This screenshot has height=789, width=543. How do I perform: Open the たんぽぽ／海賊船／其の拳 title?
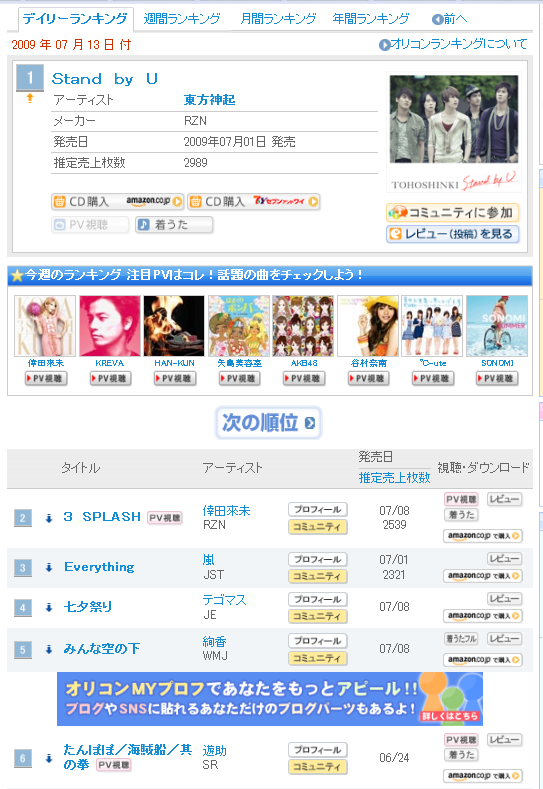[127, 757]
